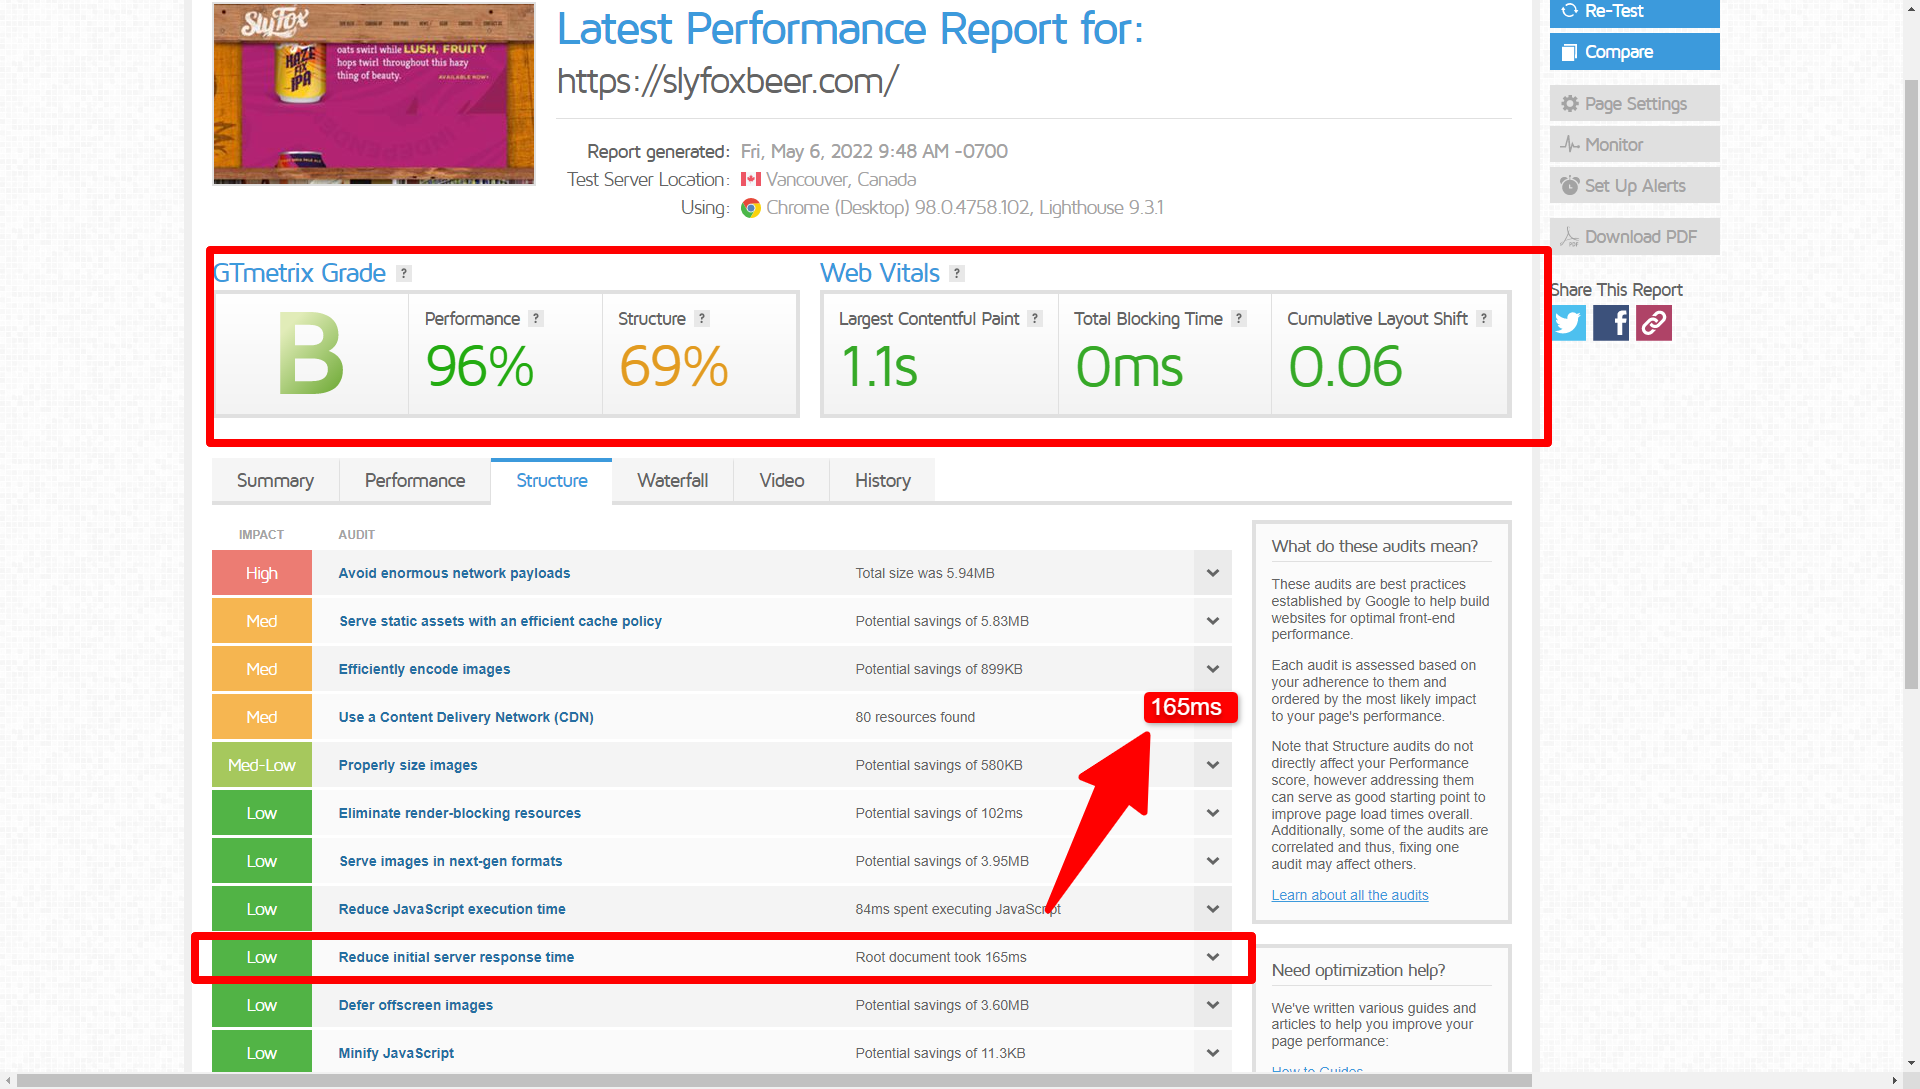Screen dimensions: 1920x1089
Task: Open Eliminate render-blocking resources link
Action: (459, 813)
